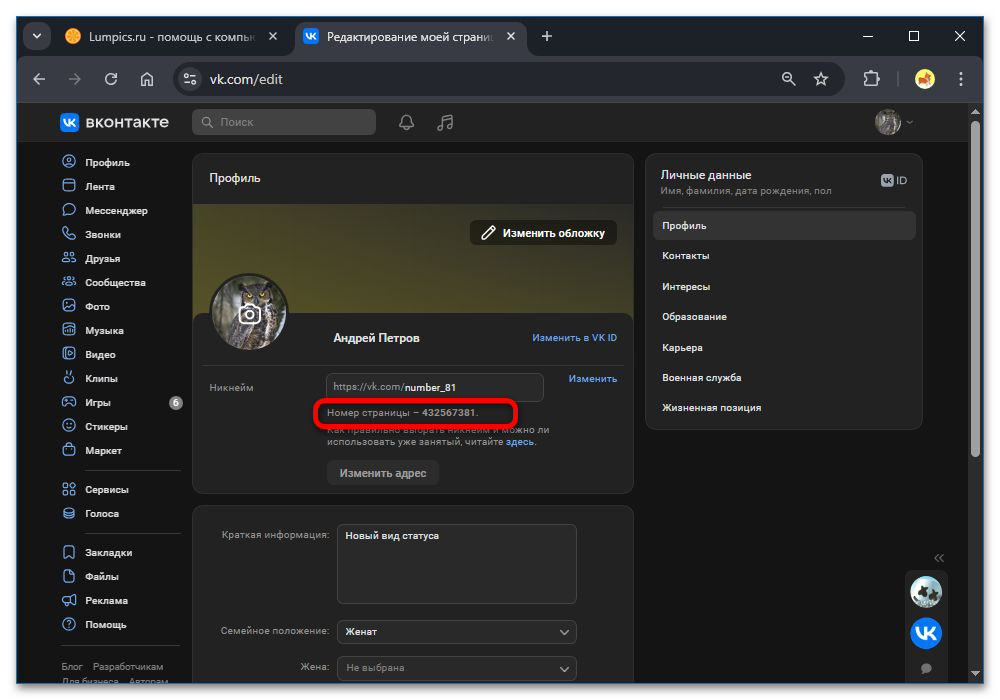The width and height of the screenshot is (1000, 700).
Task: Open new browser tab plus button
Action: tap(547, 36)
